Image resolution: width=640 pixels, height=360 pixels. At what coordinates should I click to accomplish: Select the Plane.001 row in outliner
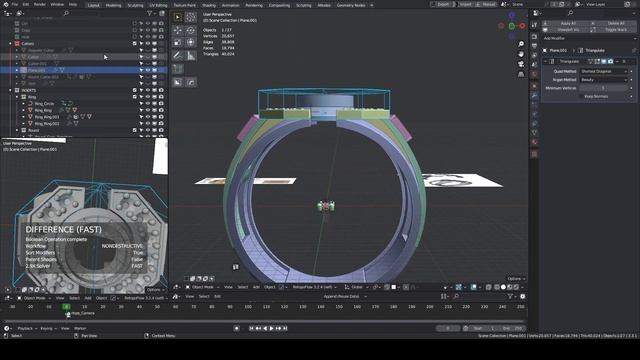click(x=83, y=70)
